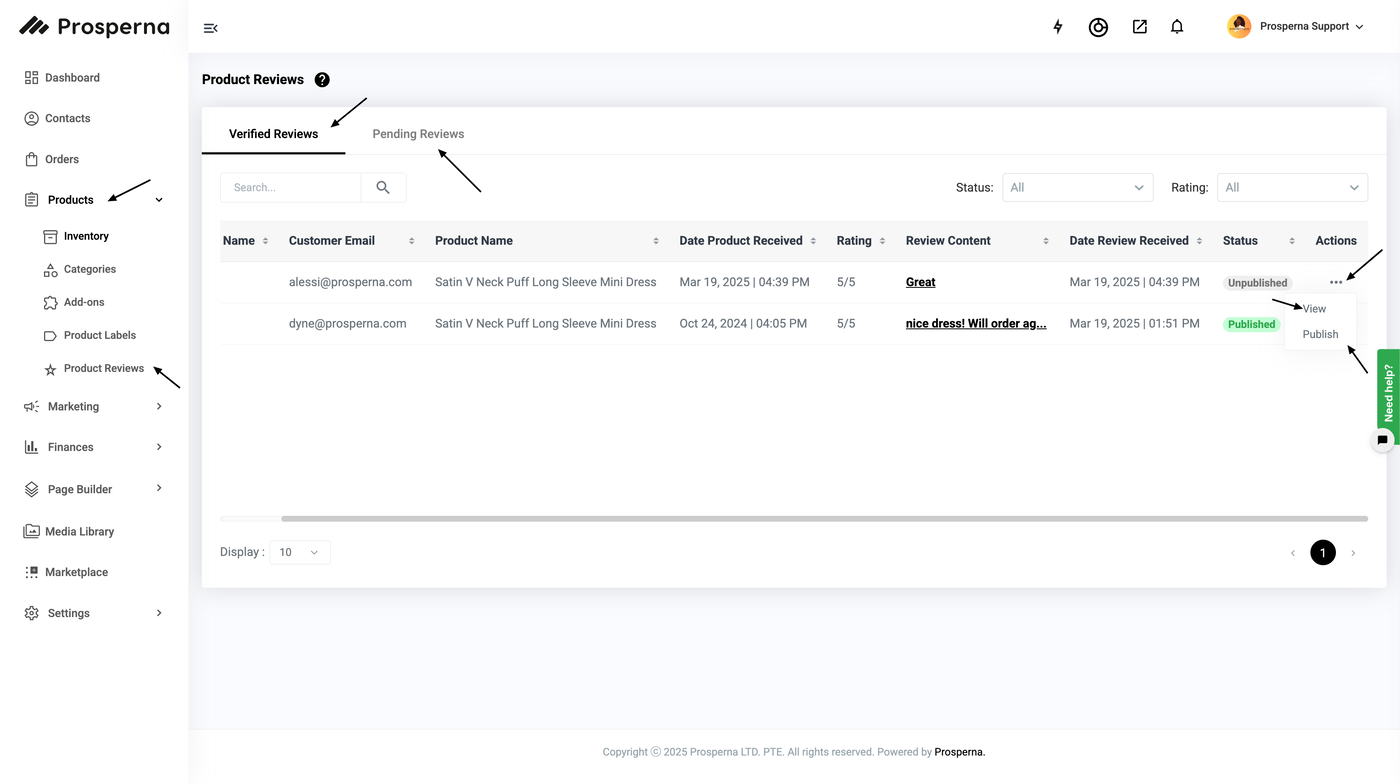Screen dimensions: 1400x784
Task: Click the search magnifier button
Action: [x=383, y=188]
